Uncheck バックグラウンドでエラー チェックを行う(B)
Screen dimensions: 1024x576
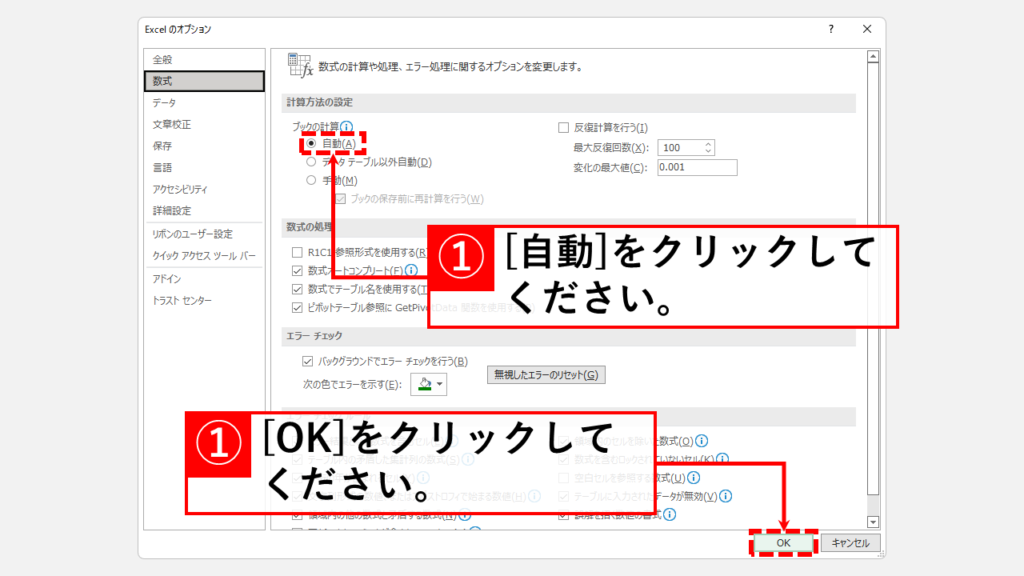[x=308, y=361]
